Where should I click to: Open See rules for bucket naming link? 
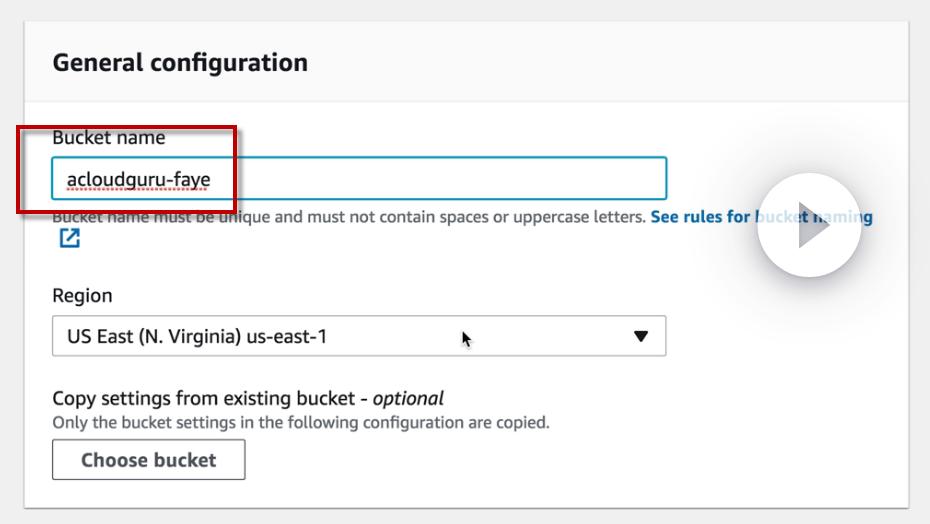tap(760, 216)
